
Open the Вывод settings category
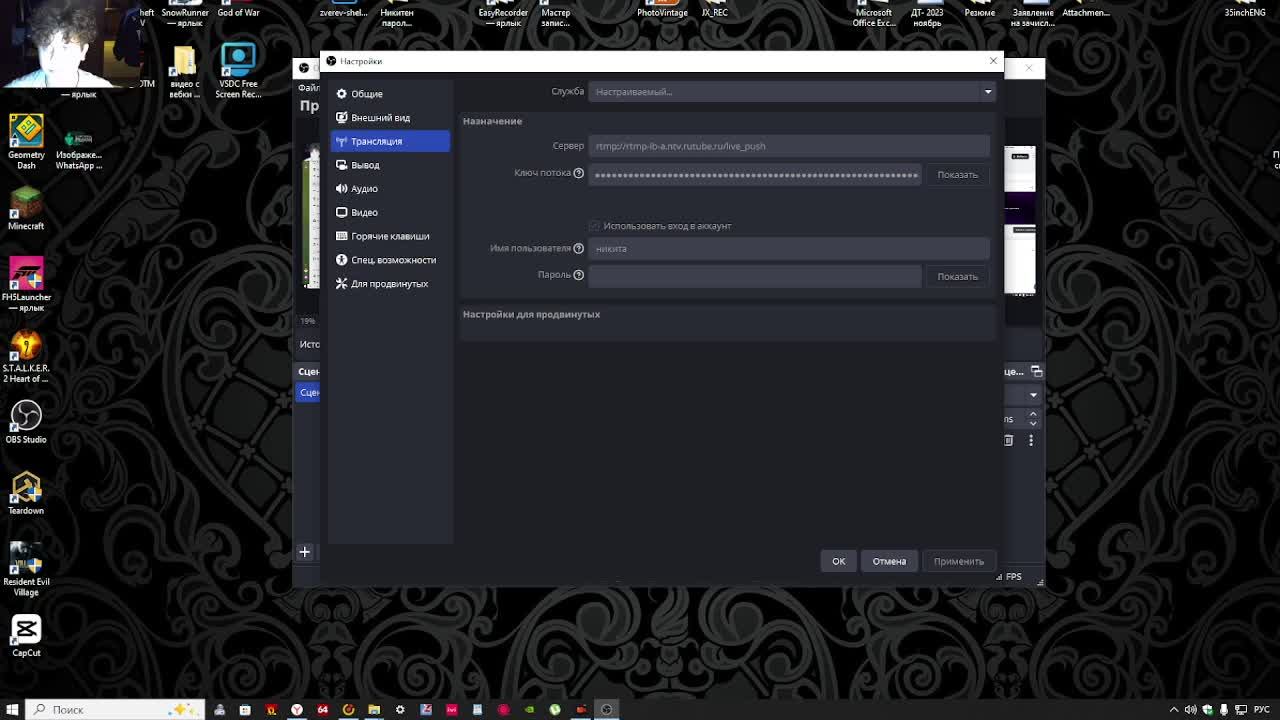pos(390,165)
